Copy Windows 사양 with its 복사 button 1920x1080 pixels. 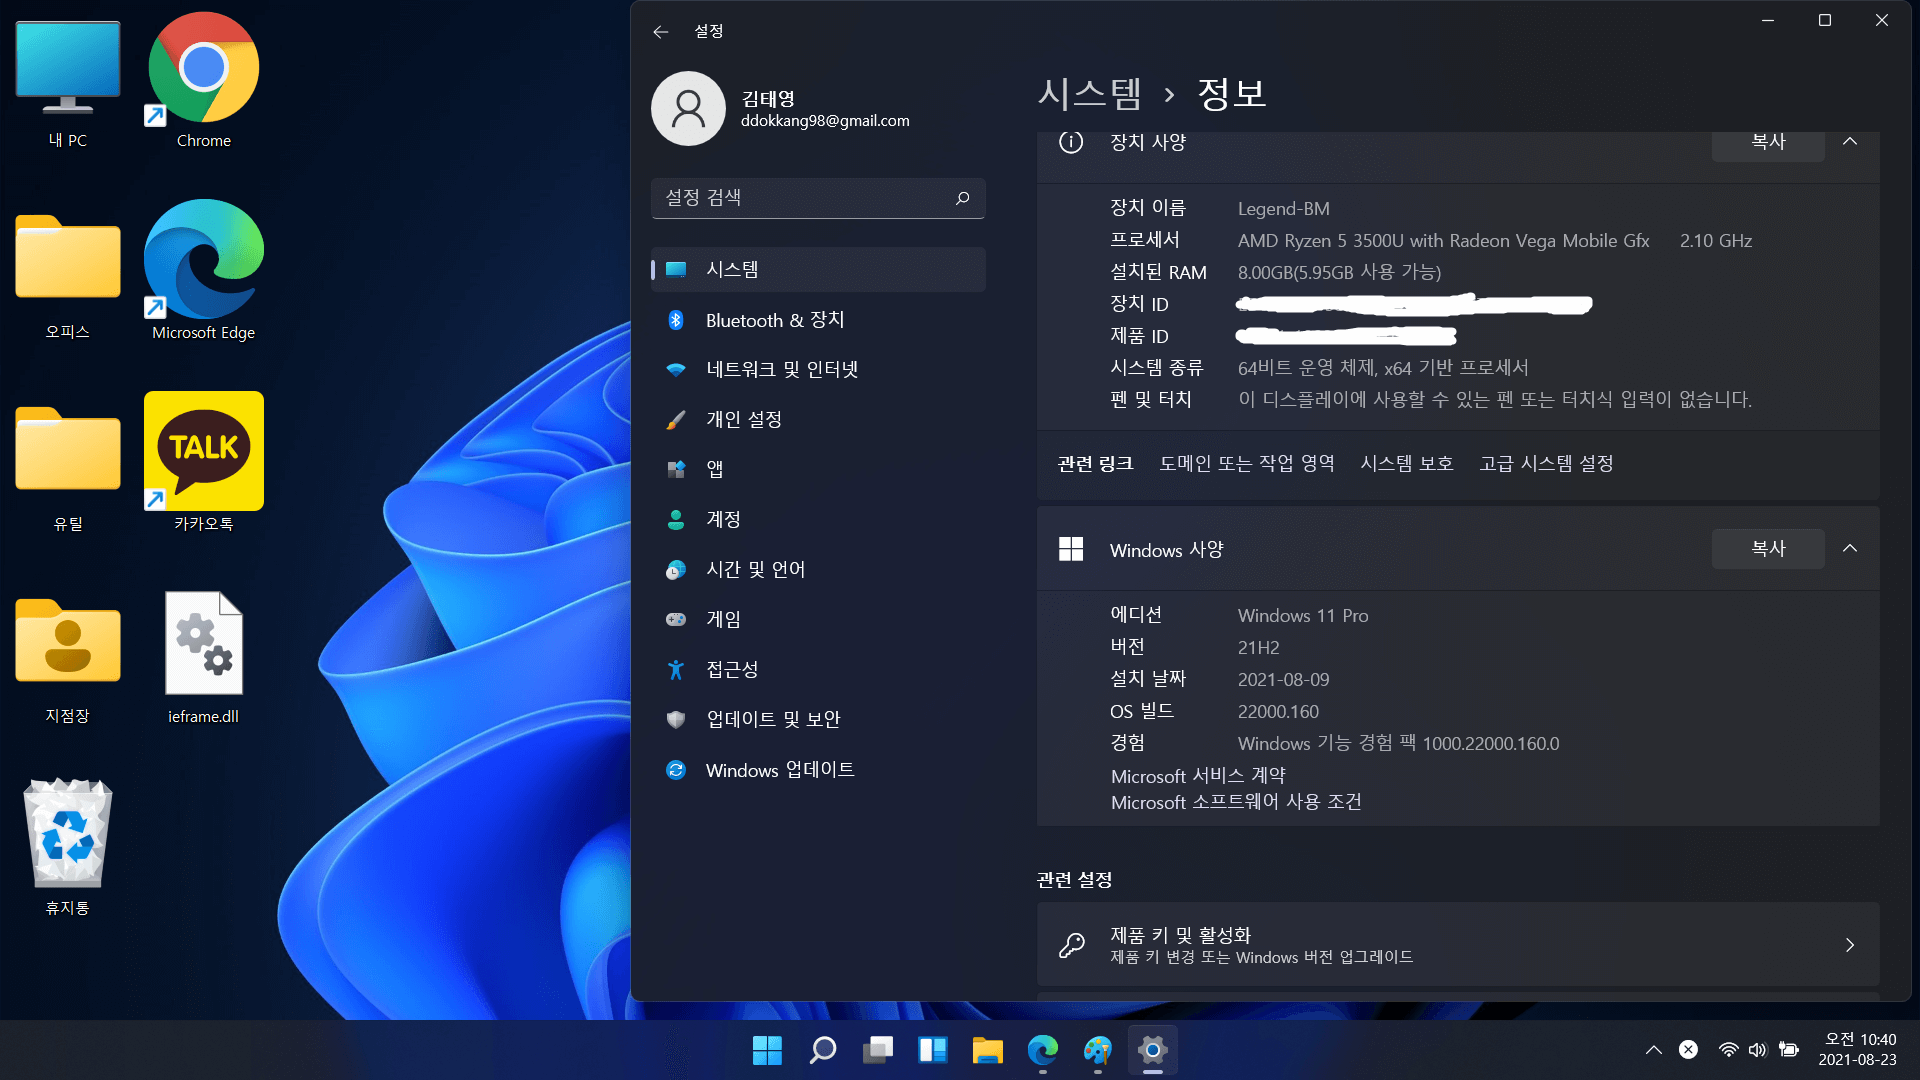1768,549
